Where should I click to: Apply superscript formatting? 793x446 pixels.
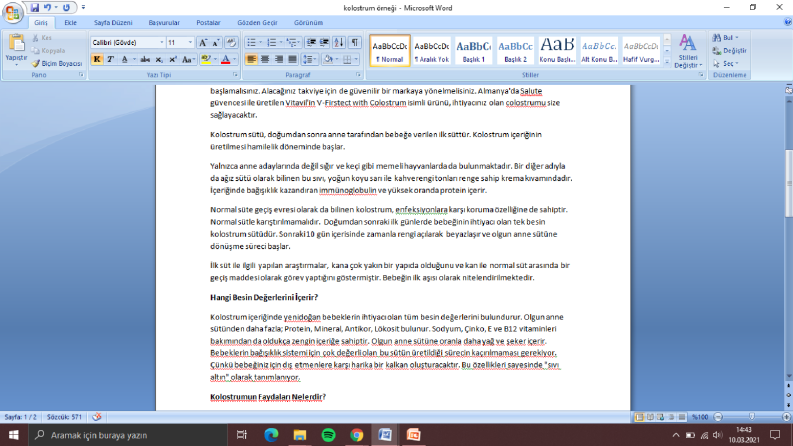point(172,60)
